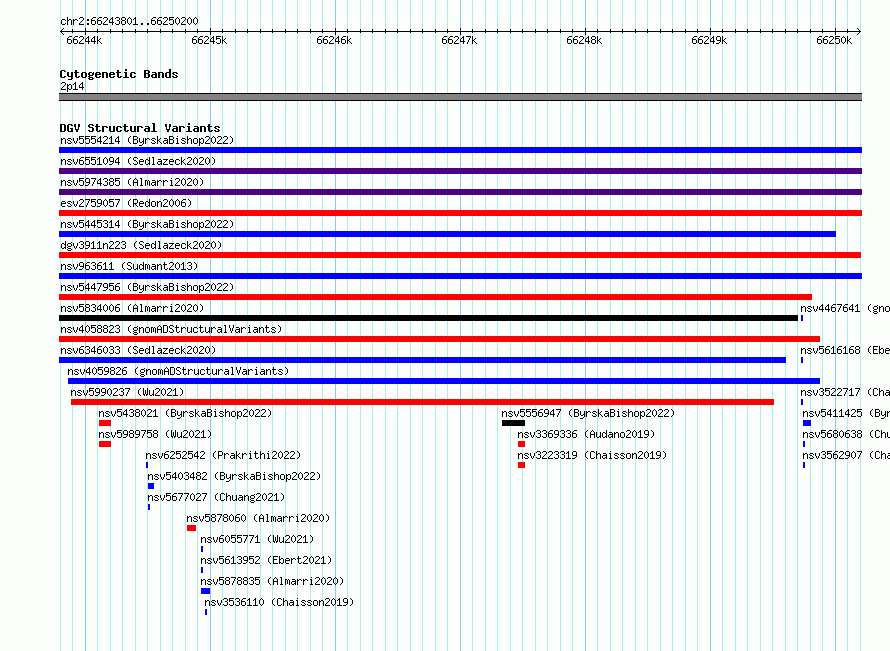This screenshot has height=651, width=890.
Task: Click nsv4059826 (gnomADStructuralVariants) label
Action: pyautogui.click(x=178, y=371)
